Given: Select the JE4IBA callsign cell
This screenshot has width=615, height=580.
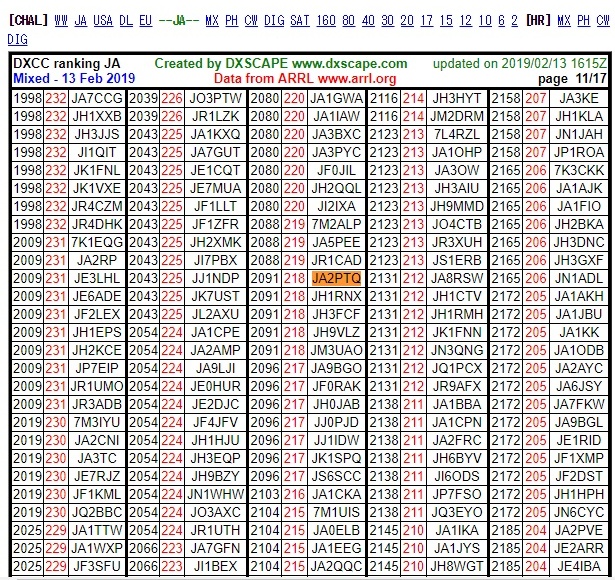Looking at the screenshot, I should (x=579, y=566).
